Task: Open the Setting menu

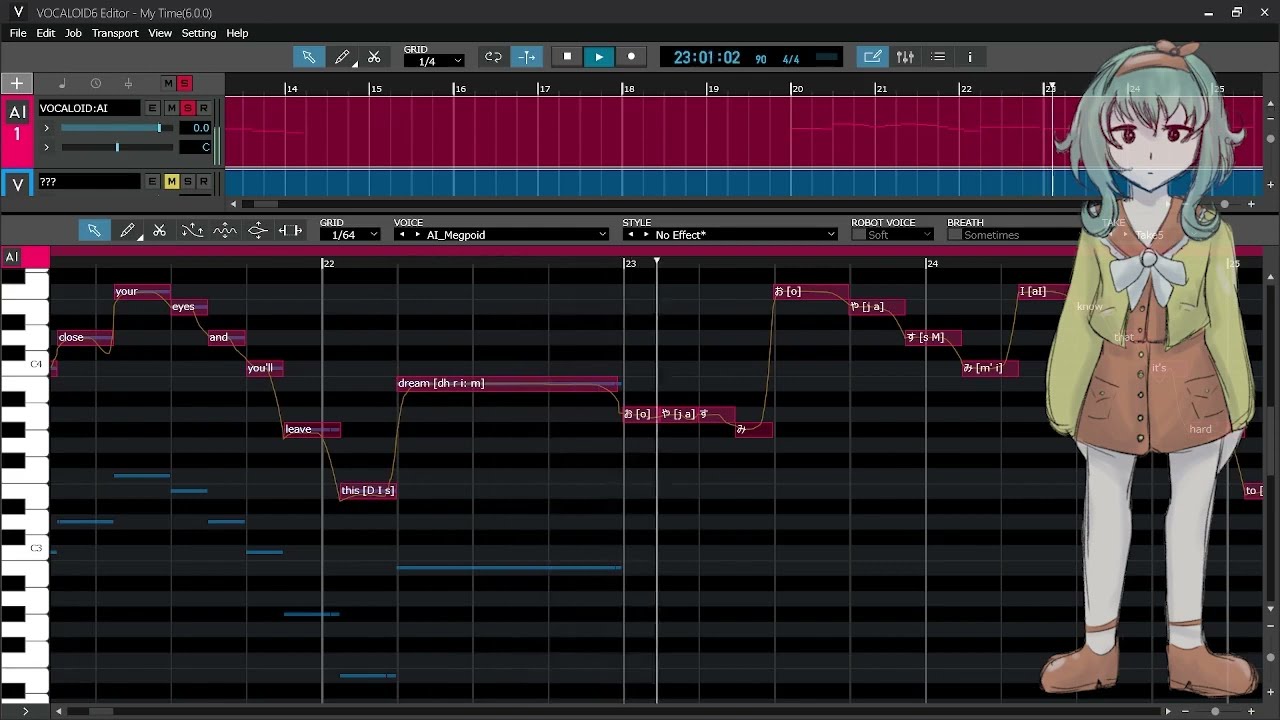Action: tap(198, 33)
